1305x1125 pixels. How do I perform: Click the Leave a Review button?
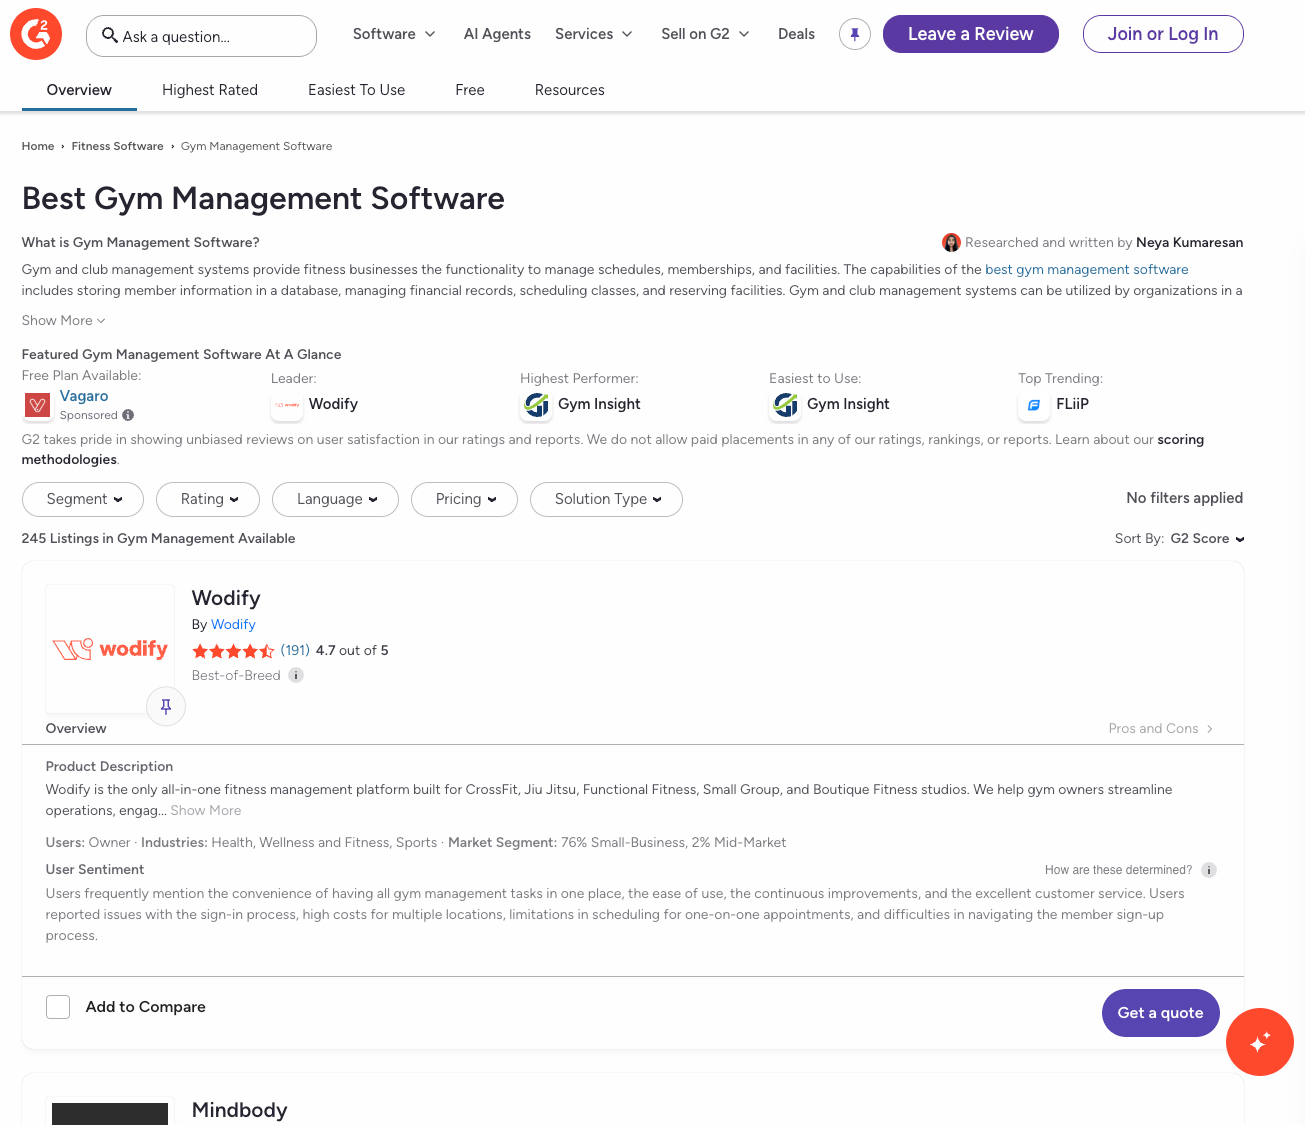[x=971, y=34]
